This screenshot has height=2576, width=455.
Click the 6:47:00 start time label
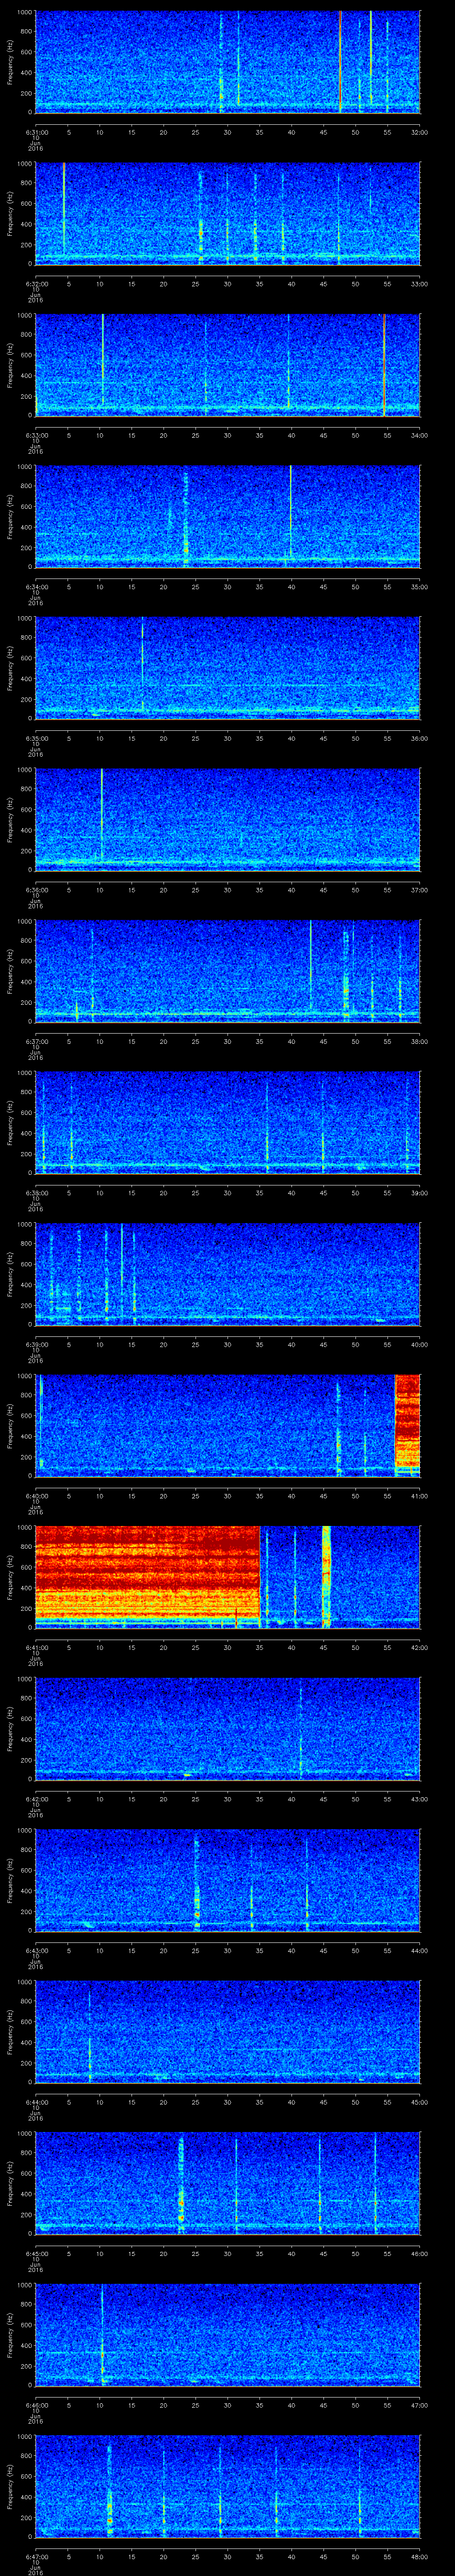click(x=36, y=2556)
